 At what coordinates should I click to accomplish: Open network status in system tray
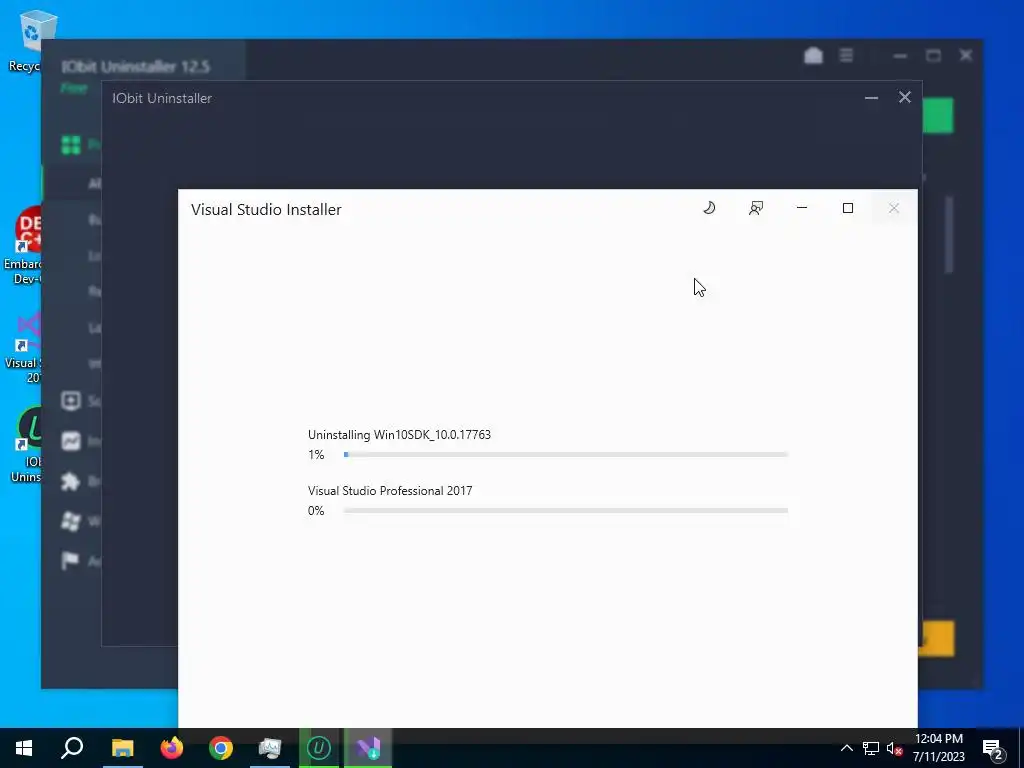pyautogui.click(x=871, y=748)
